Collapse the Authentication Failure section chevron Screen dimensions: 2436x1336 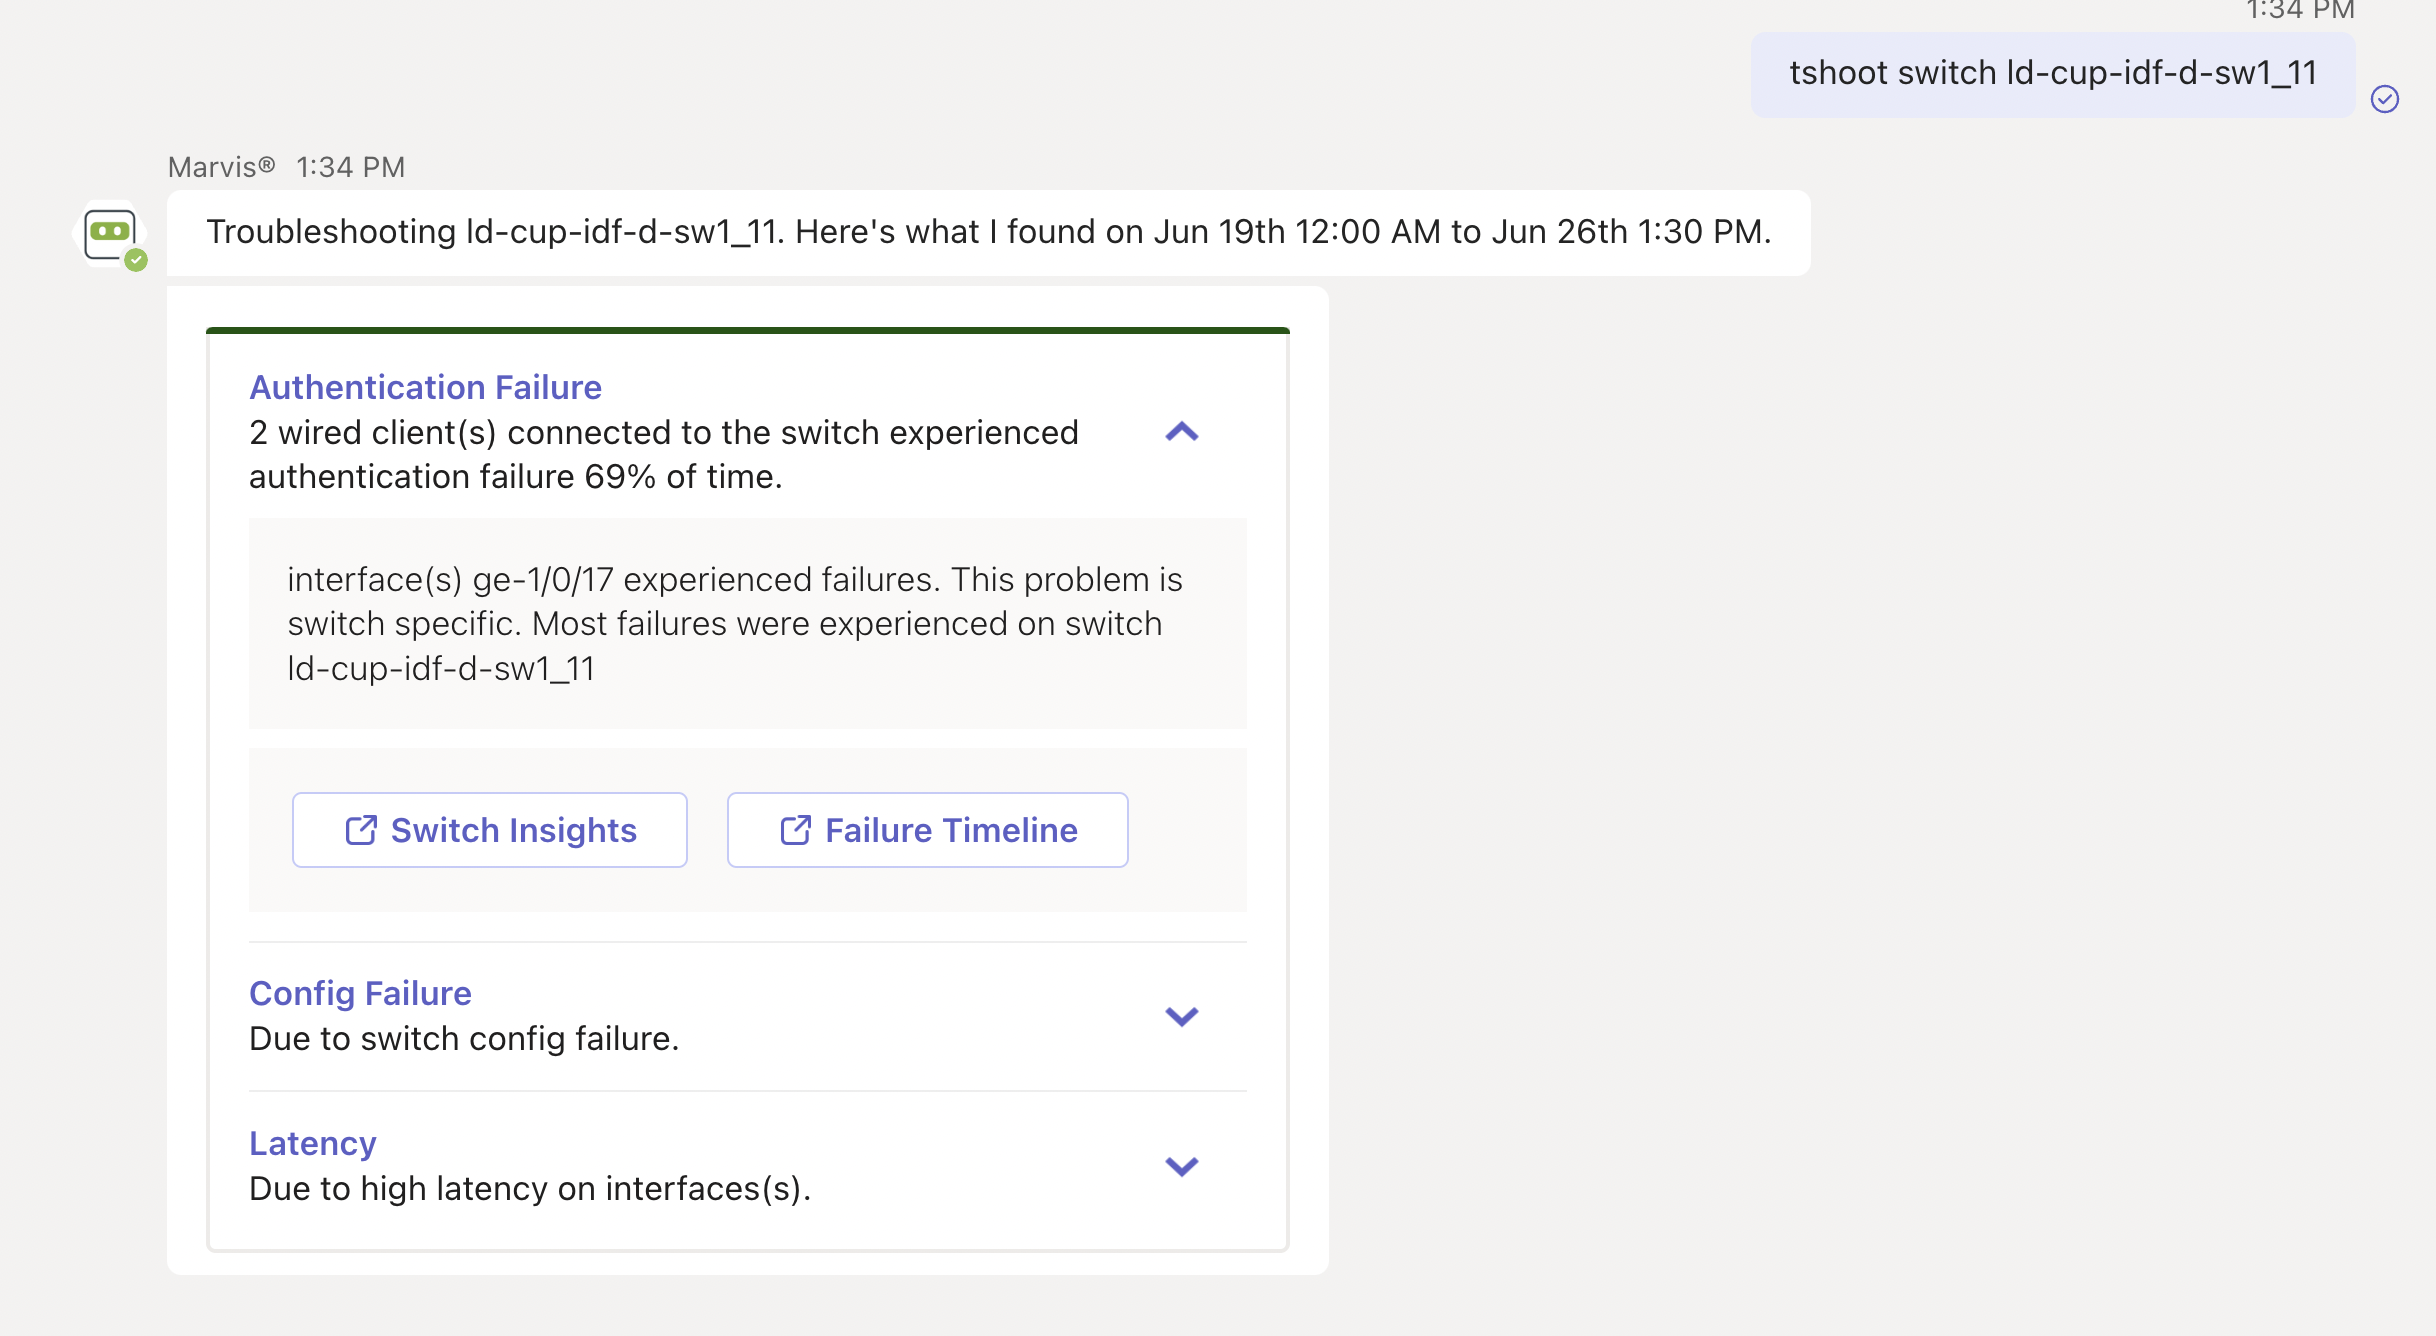pos(1181,432)
